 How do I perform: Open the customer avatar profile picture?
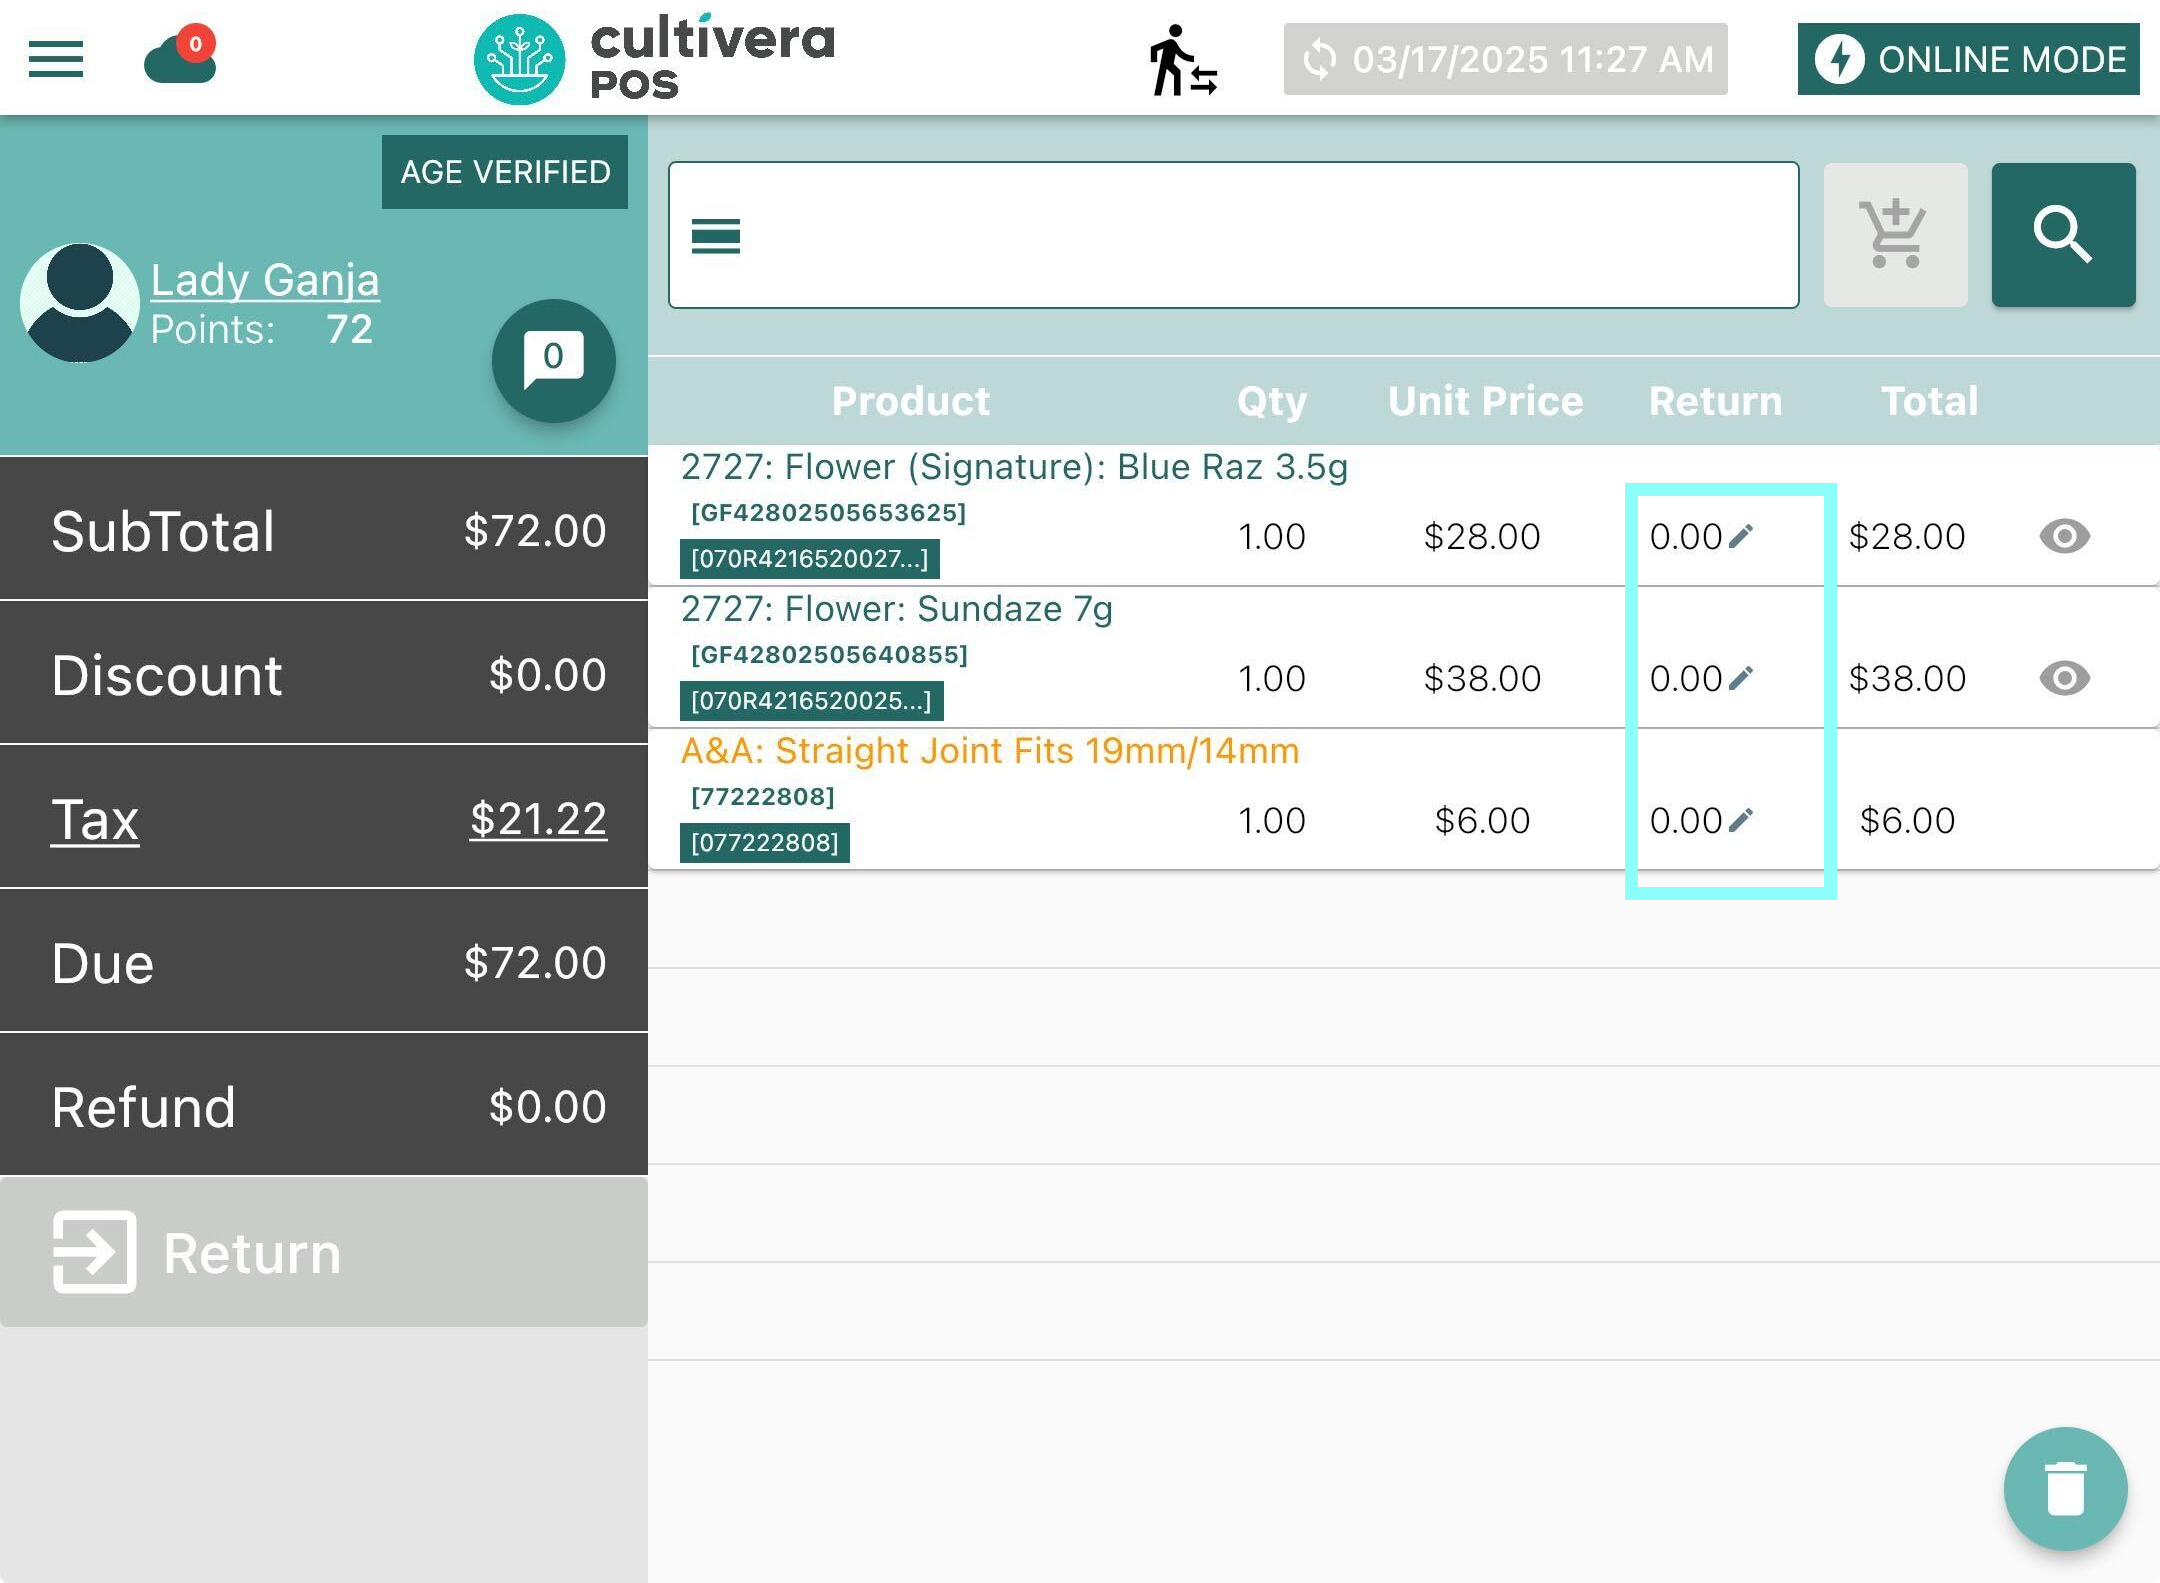pos(80,302)
